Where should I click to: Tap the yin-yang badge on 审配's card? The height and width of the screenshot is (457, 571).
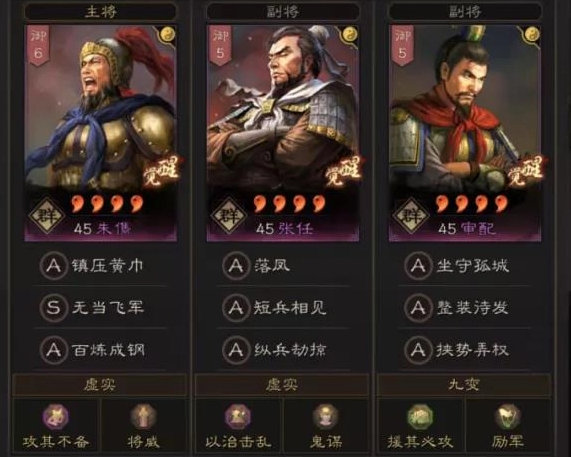[532, 35]
